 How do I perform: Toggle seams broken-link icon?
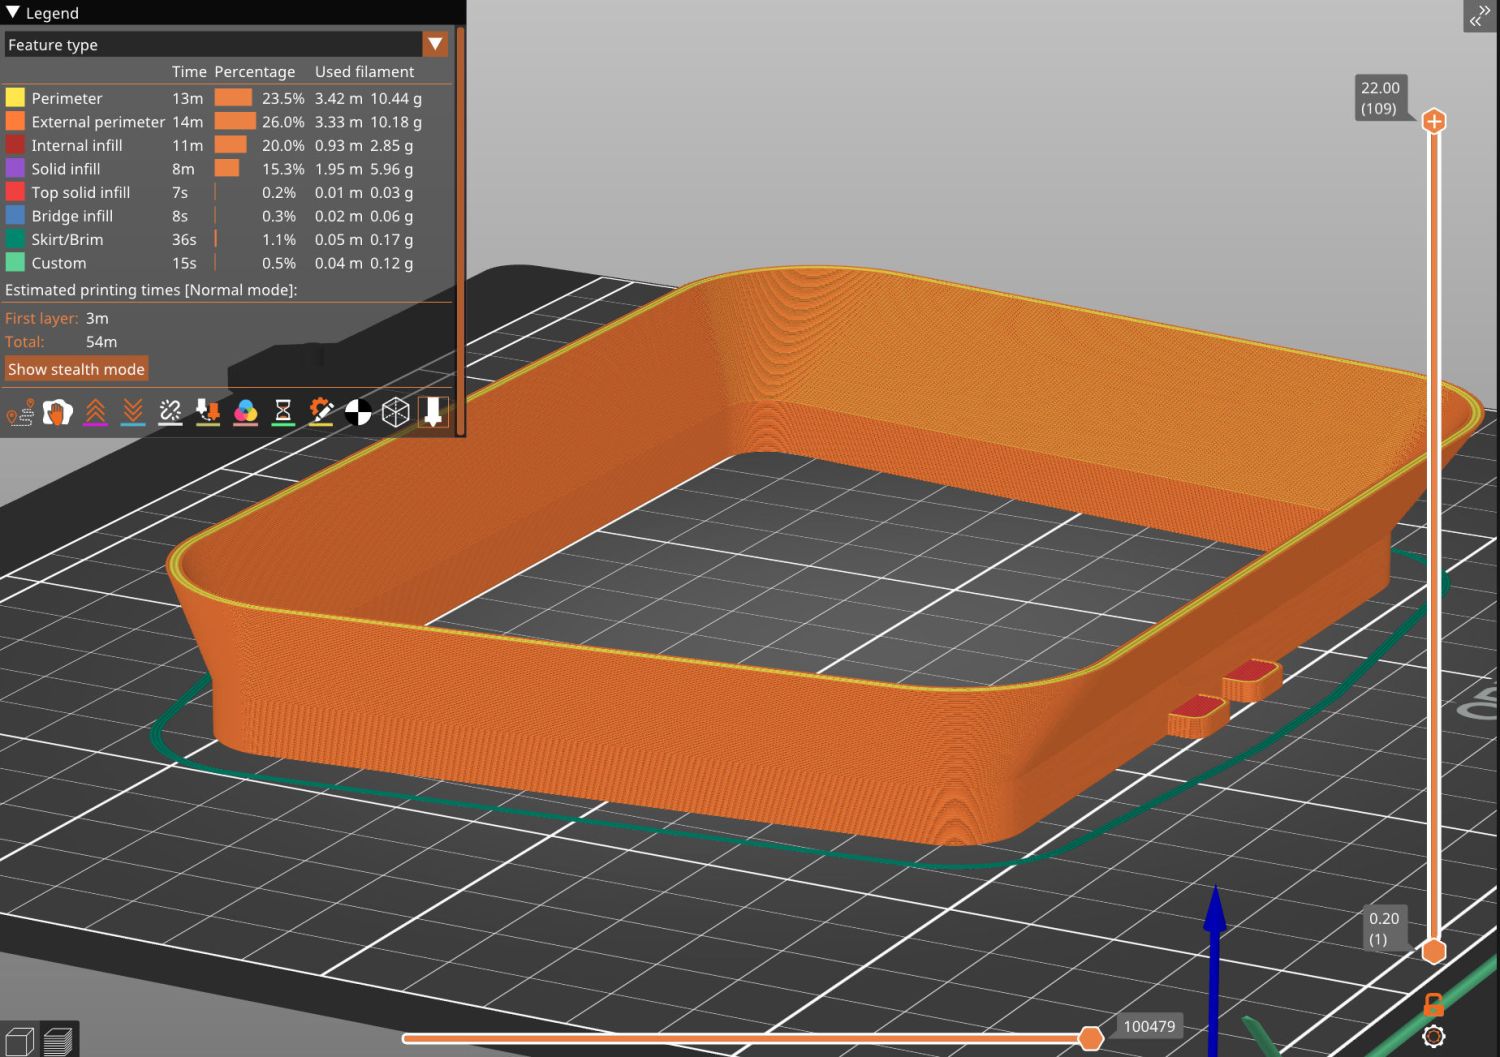(x=171, y=412)
